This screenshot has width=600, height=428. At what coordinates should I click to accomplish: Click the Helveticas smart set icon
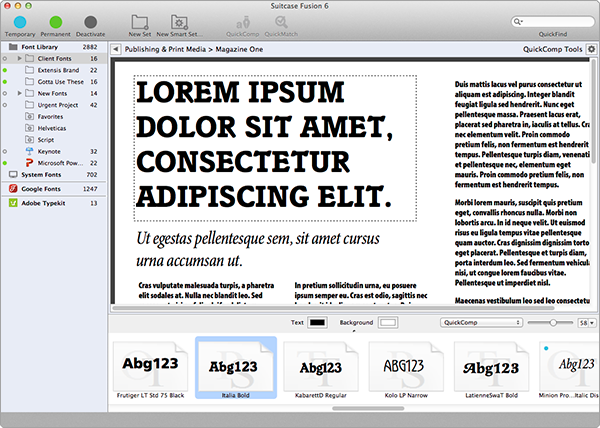(29, 128)
